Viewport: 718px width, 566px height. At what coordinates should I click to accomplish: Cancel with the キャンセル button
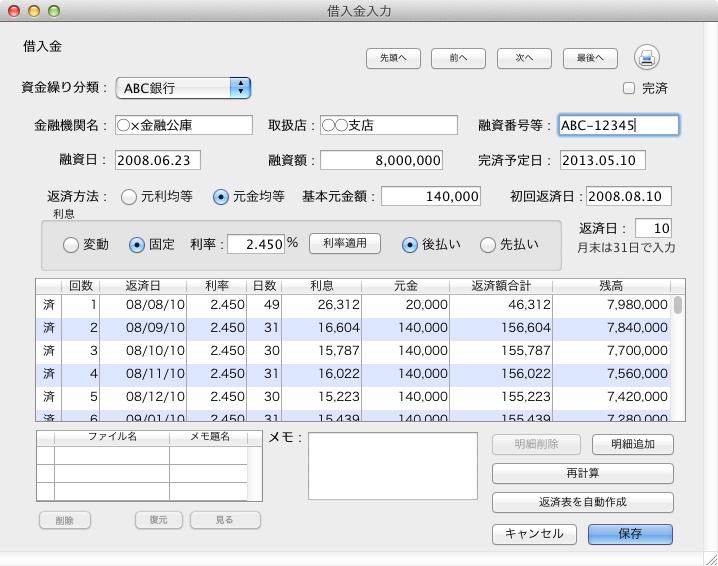[534, 533]
